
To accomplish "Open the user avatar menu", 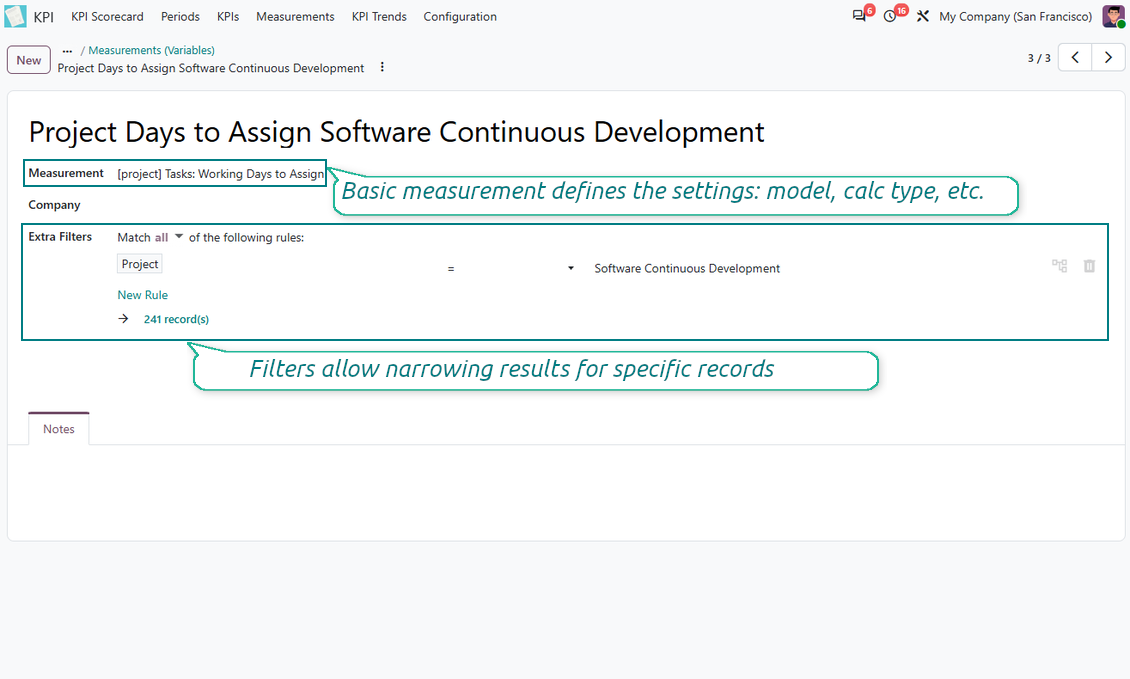I will click(1113, 16).
